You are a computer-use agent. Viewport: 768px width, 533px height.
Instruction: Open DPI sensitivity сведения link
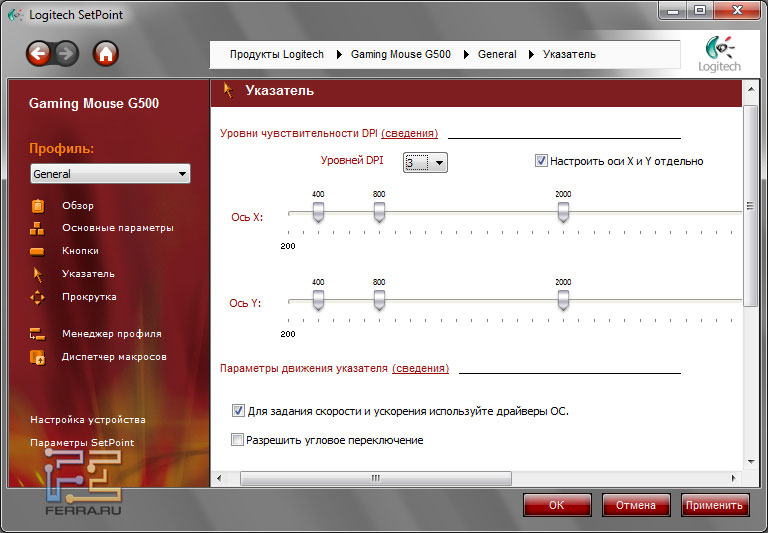coord(409,133)
